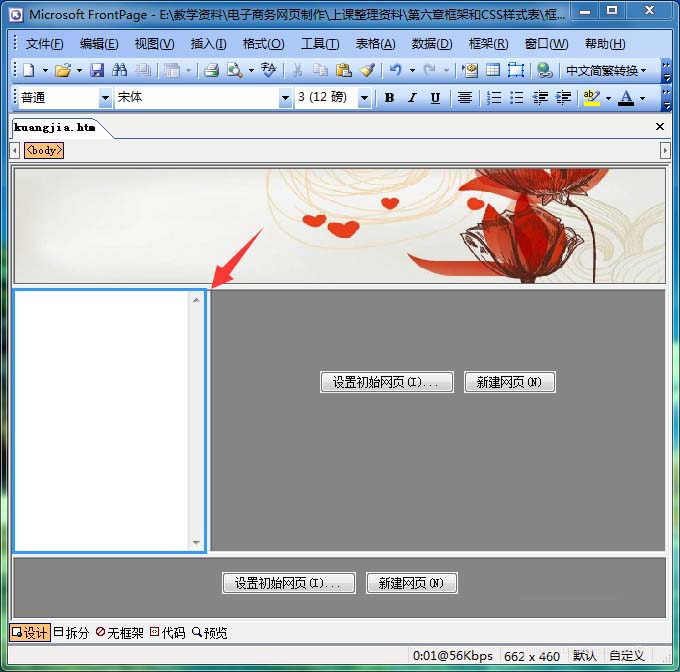Click the 662 x 460 page size status
Viewport: 680px width, 672px height.
click(x=532, y=656)
